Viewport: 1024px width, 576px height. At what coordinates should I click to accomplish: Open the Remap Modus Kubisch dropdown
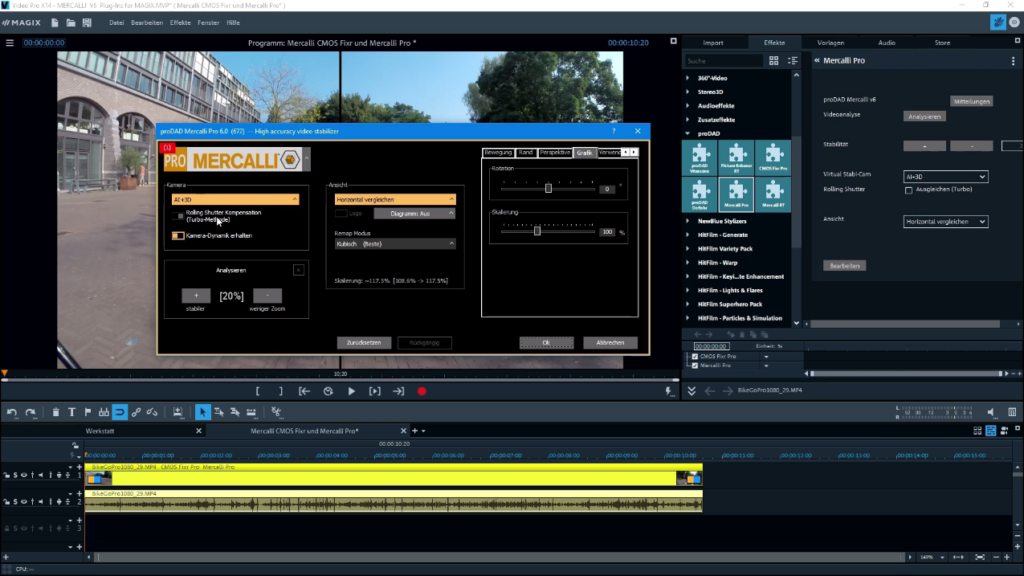pyautogui.click(x=395, y=244)
